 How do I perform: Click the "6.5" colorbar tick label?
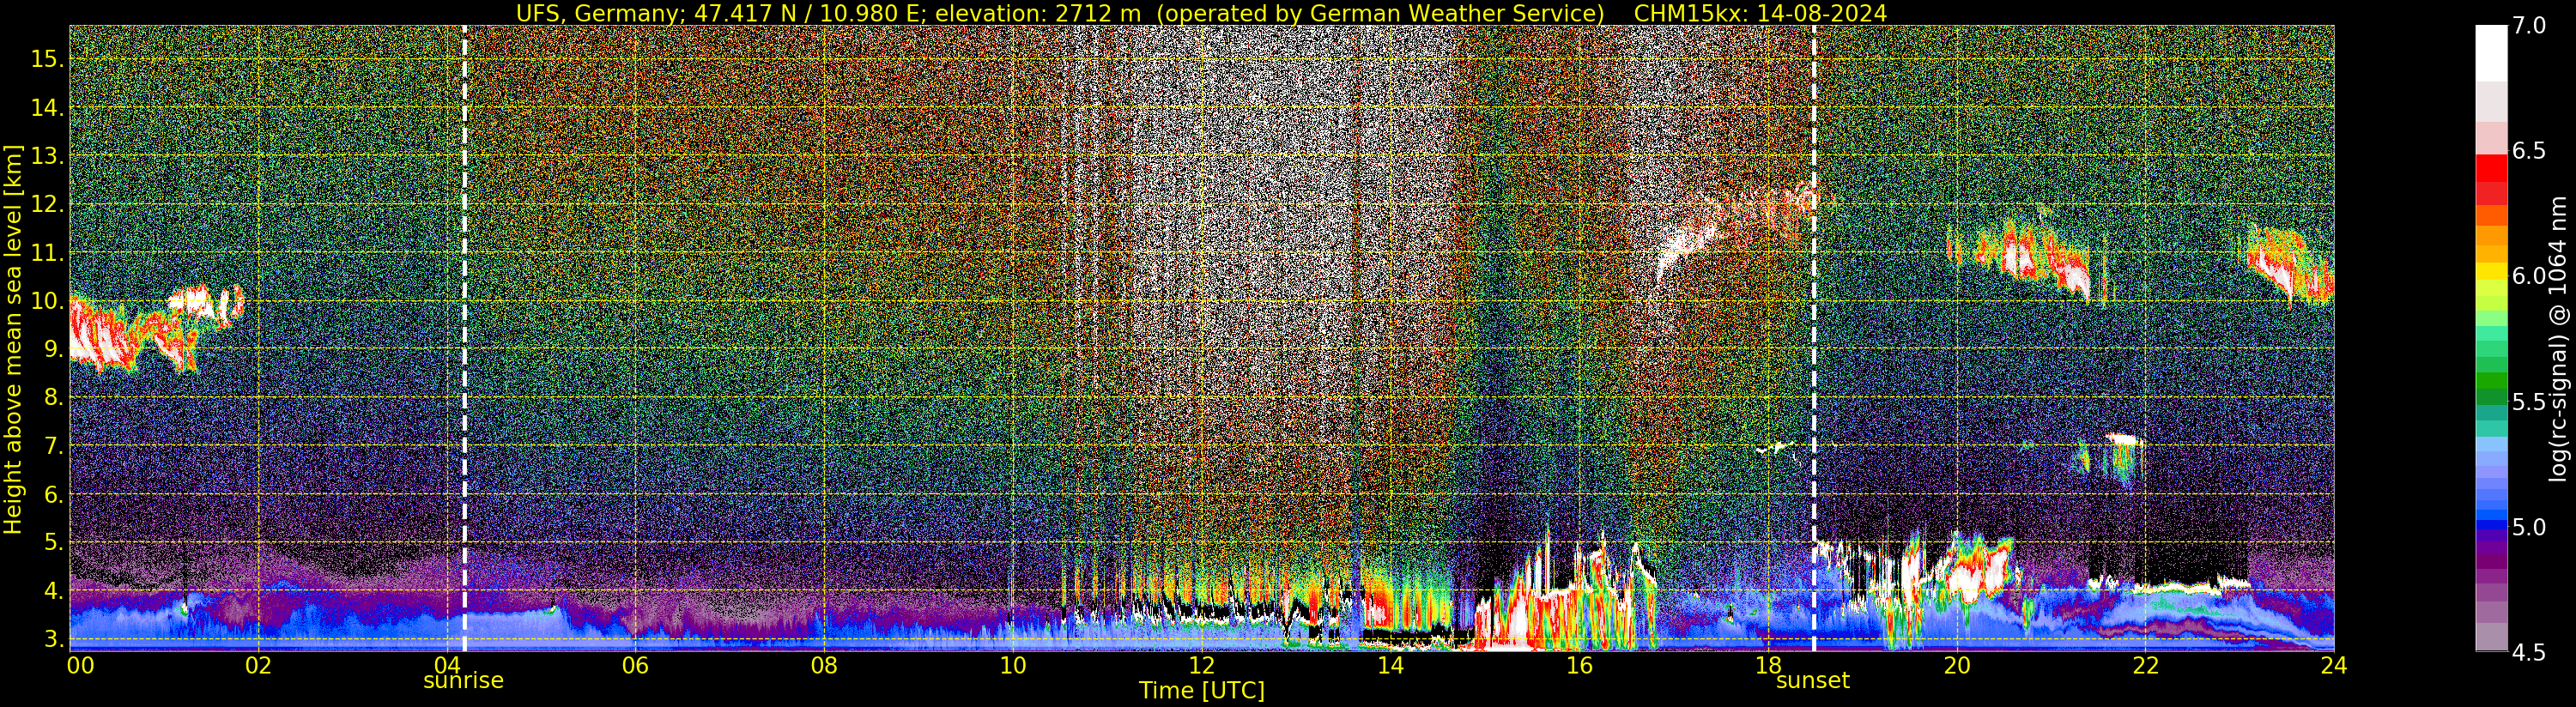point(2529,151)
